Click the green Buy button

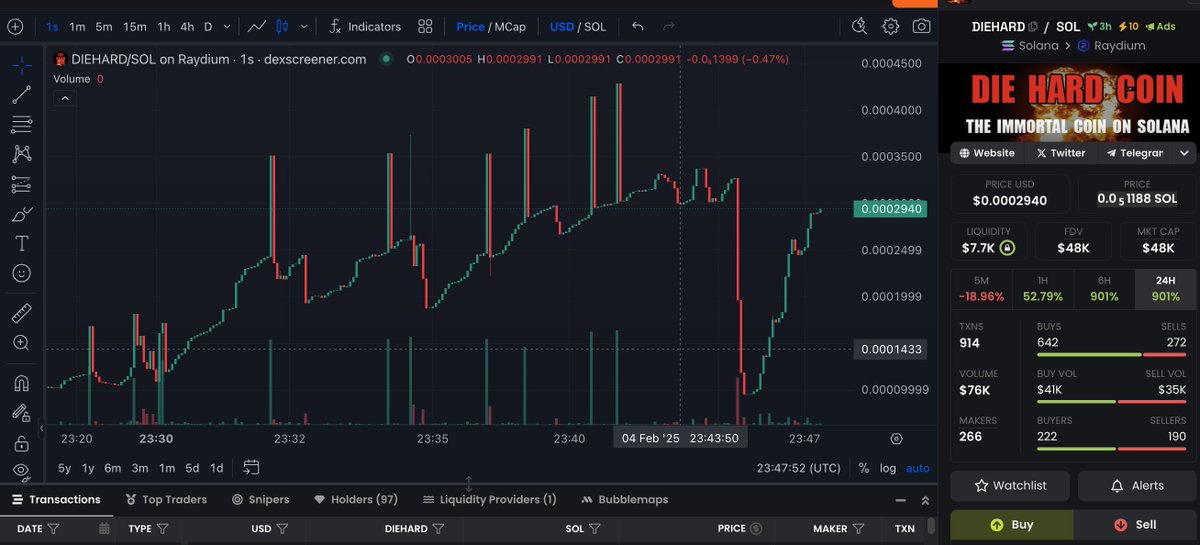click(1011, 524)
